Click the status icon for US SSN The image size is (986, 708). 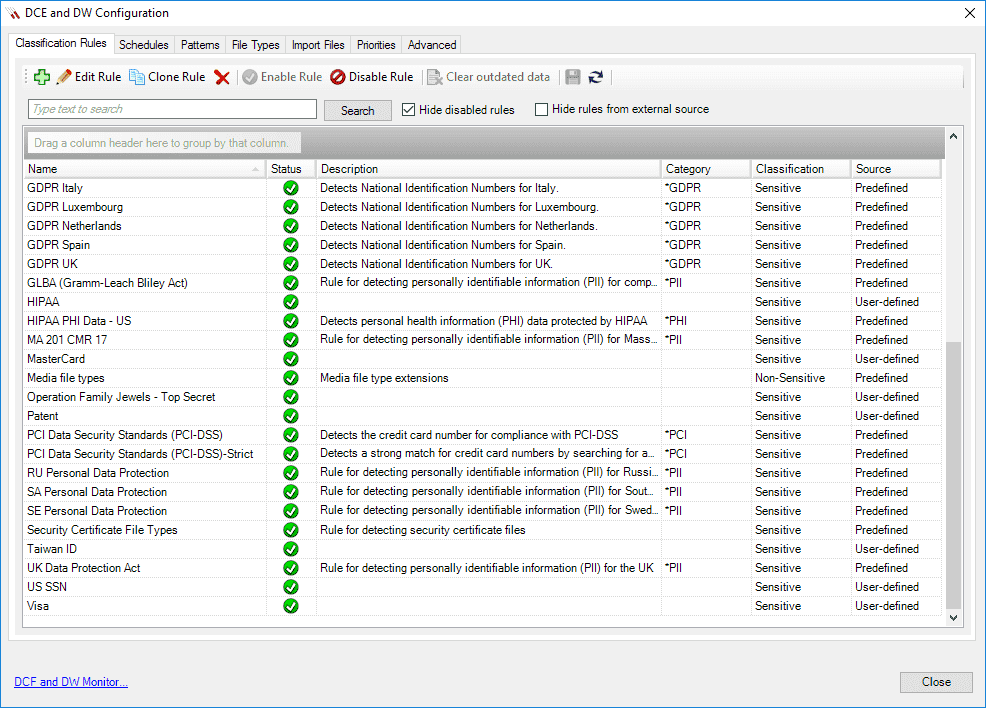(x=291, y=587)
